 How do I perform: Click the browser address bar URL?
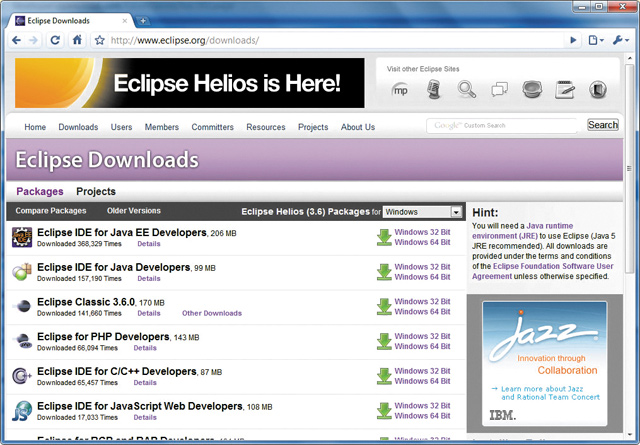185,40
